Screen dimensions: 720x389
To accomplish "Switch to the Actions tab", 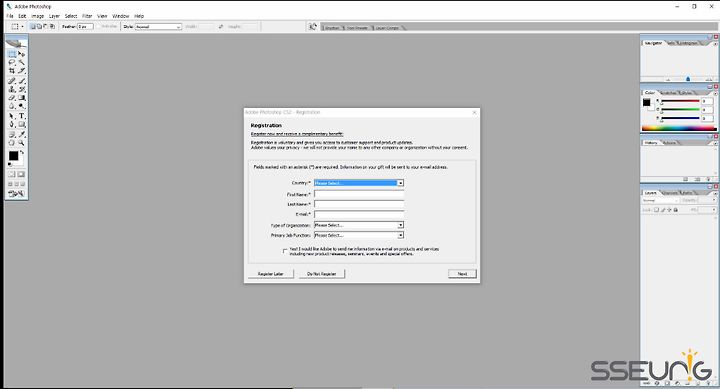I will [669, 143].
